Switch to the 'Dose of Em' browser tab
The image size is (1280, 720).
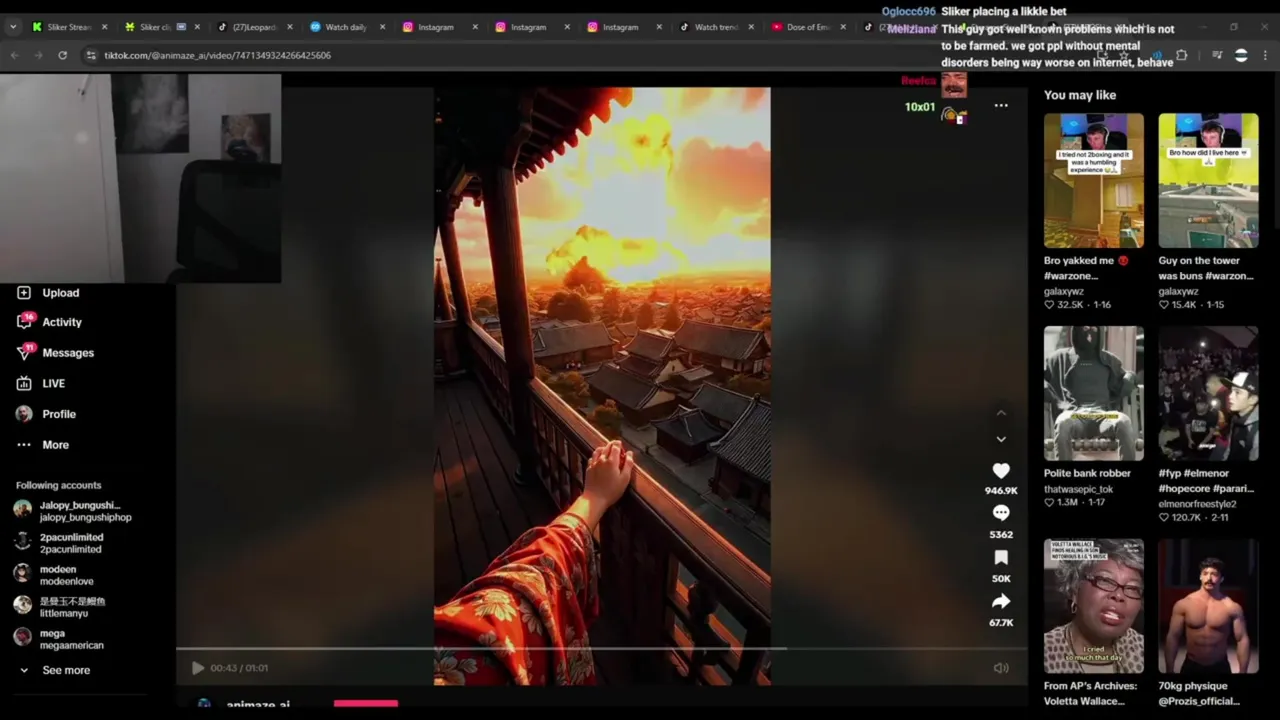tap(808, 27)
